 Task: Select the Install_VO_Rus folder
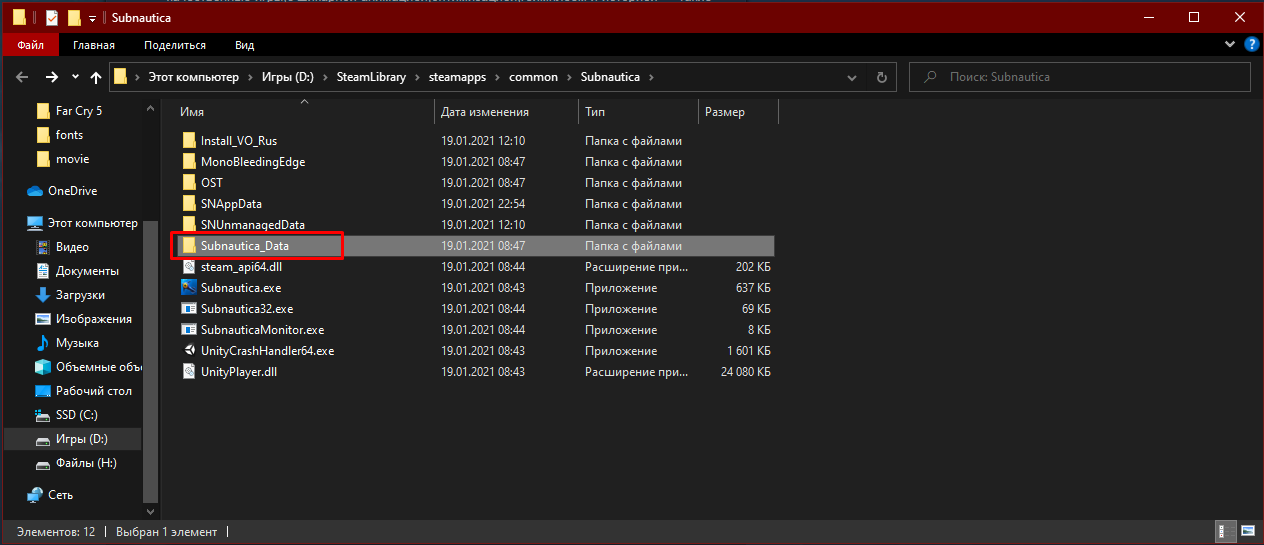click(238, 141)
